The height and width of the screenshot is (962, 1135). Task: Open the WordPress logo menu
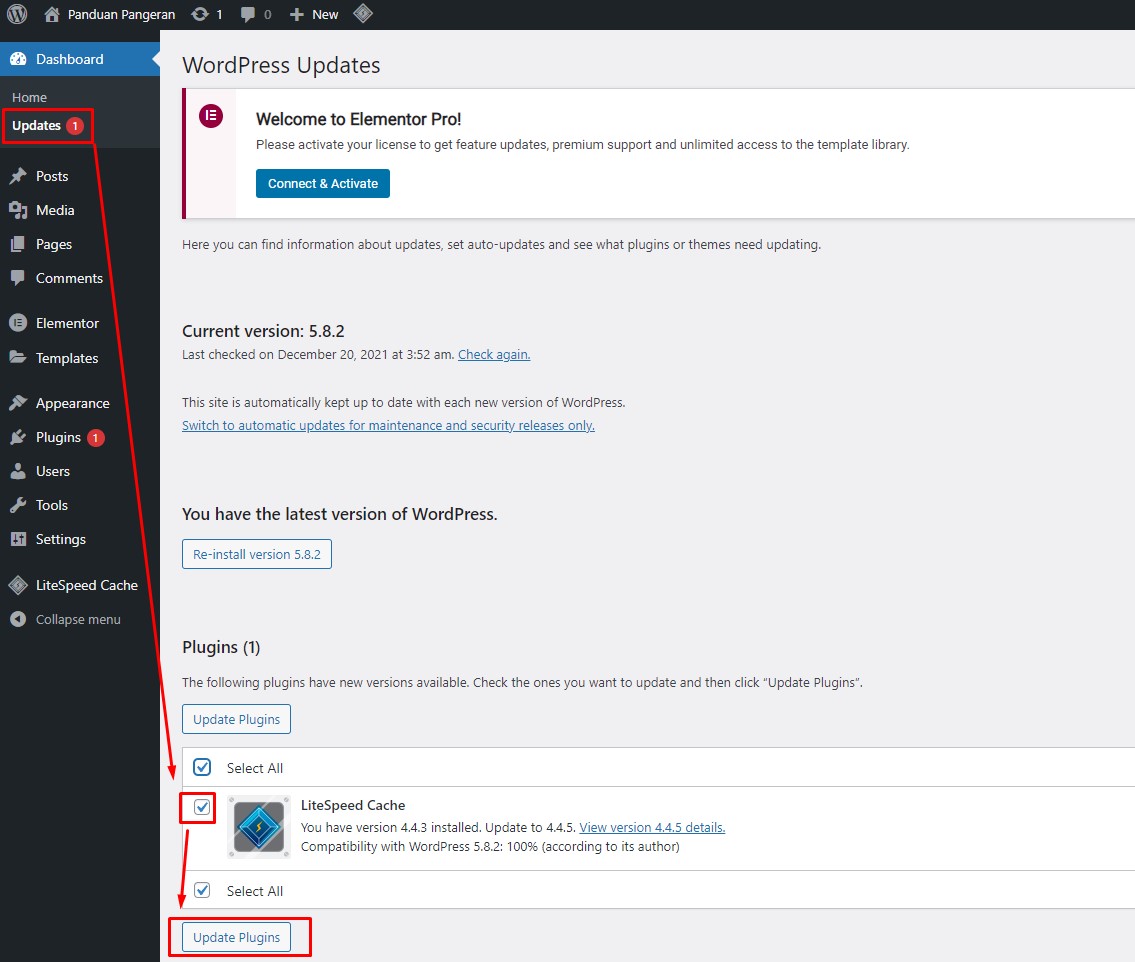coord(17,14)
